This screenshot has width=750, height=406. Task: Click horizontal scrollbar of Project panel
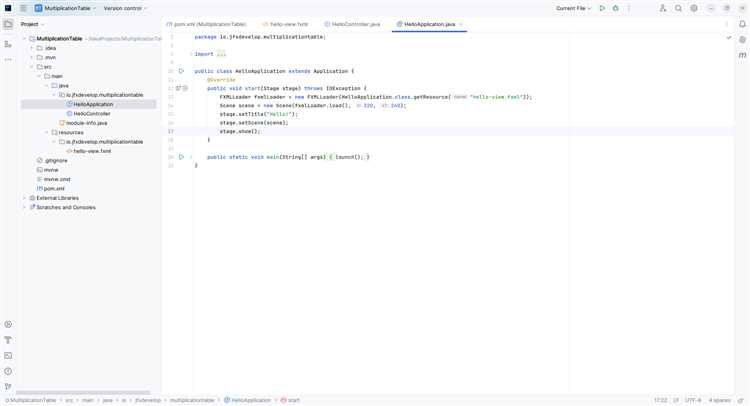(83, 393)
